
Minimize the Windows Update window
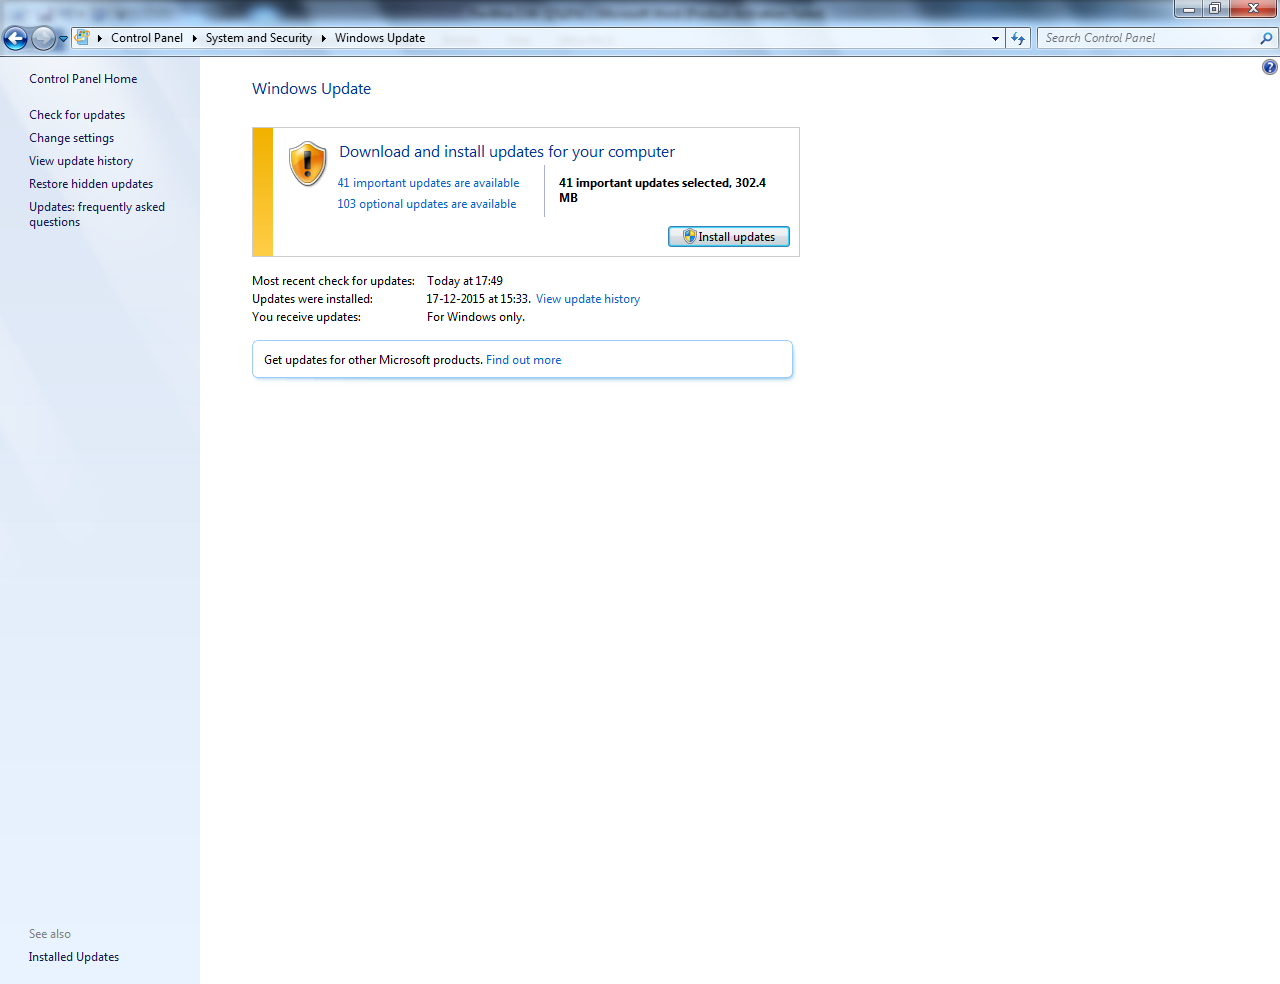point(1188,9)
